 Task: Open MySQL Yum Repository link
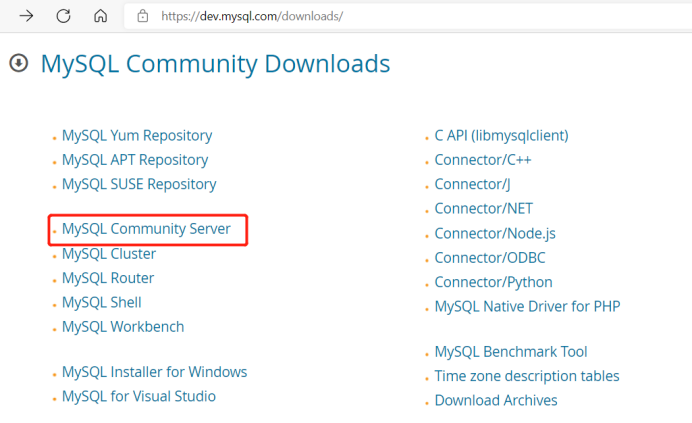(137, 136)
